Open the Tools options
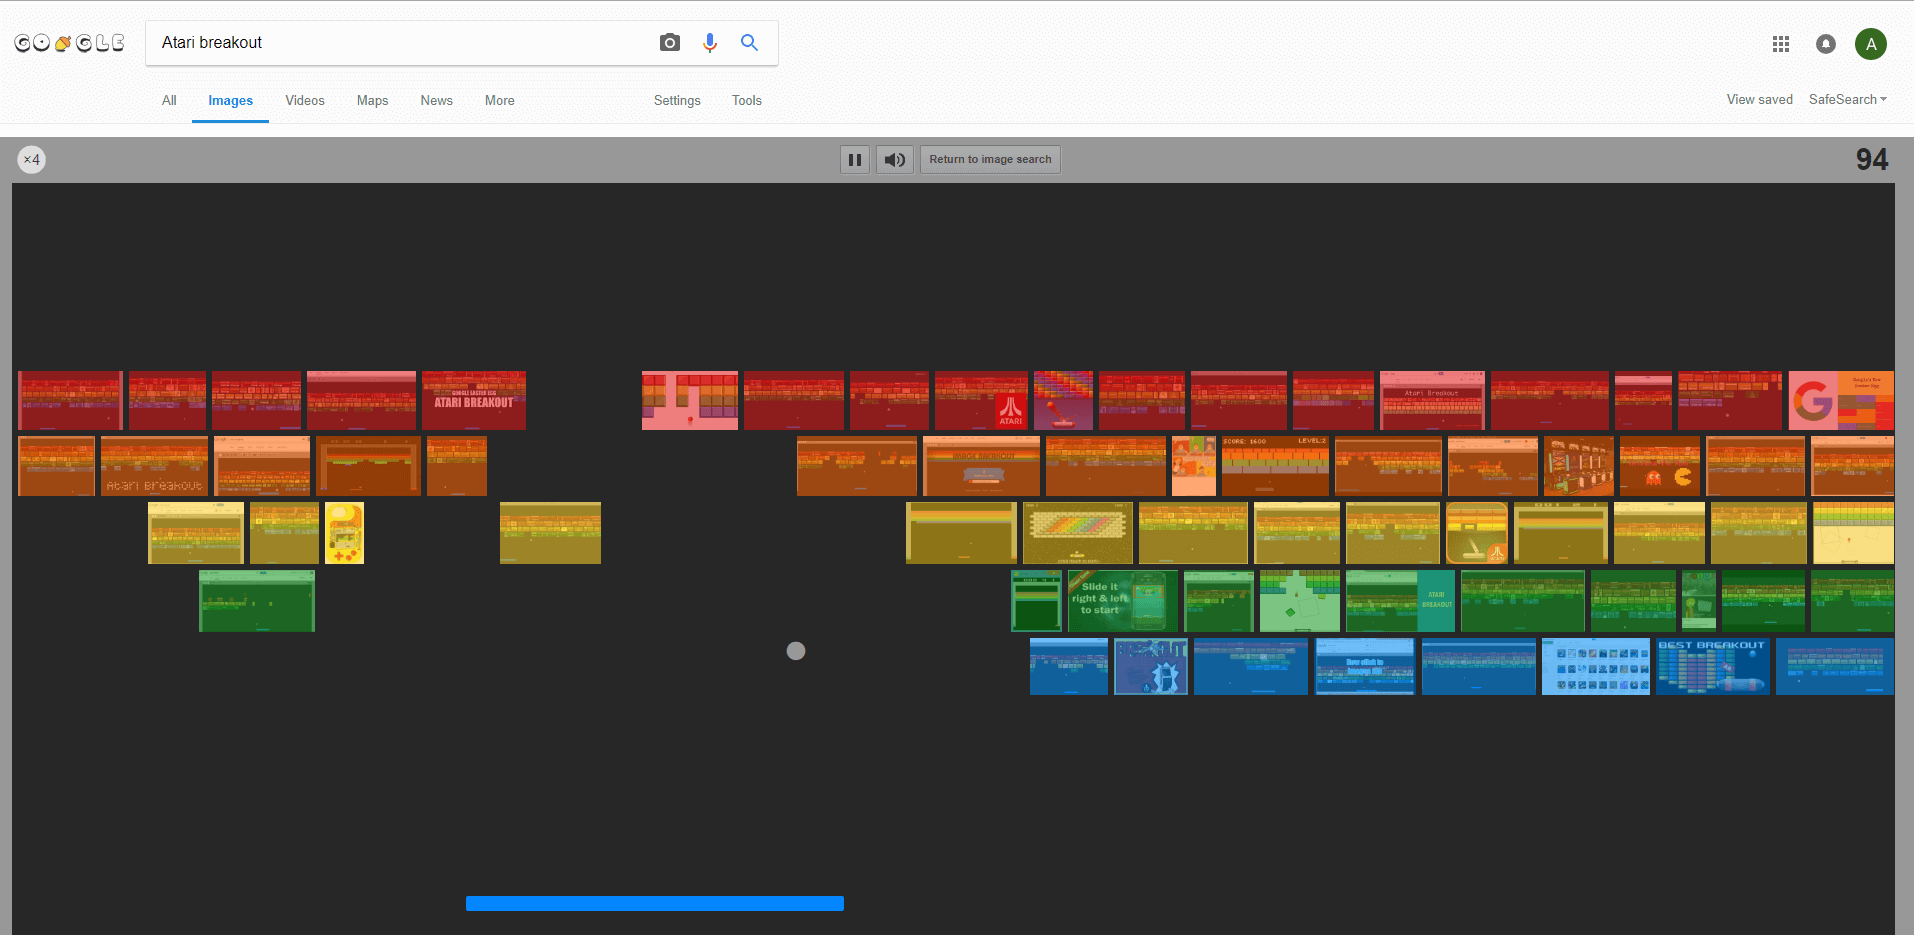 (x=747, y=101)
